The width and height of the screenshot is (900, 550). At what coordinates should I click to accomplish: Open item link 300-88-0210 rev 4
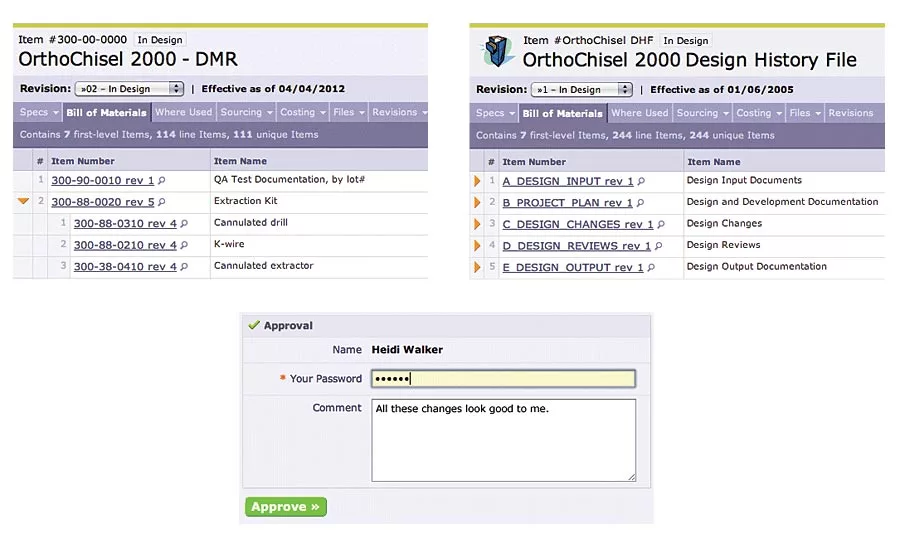pyautogui.click(x=125, y=245)
